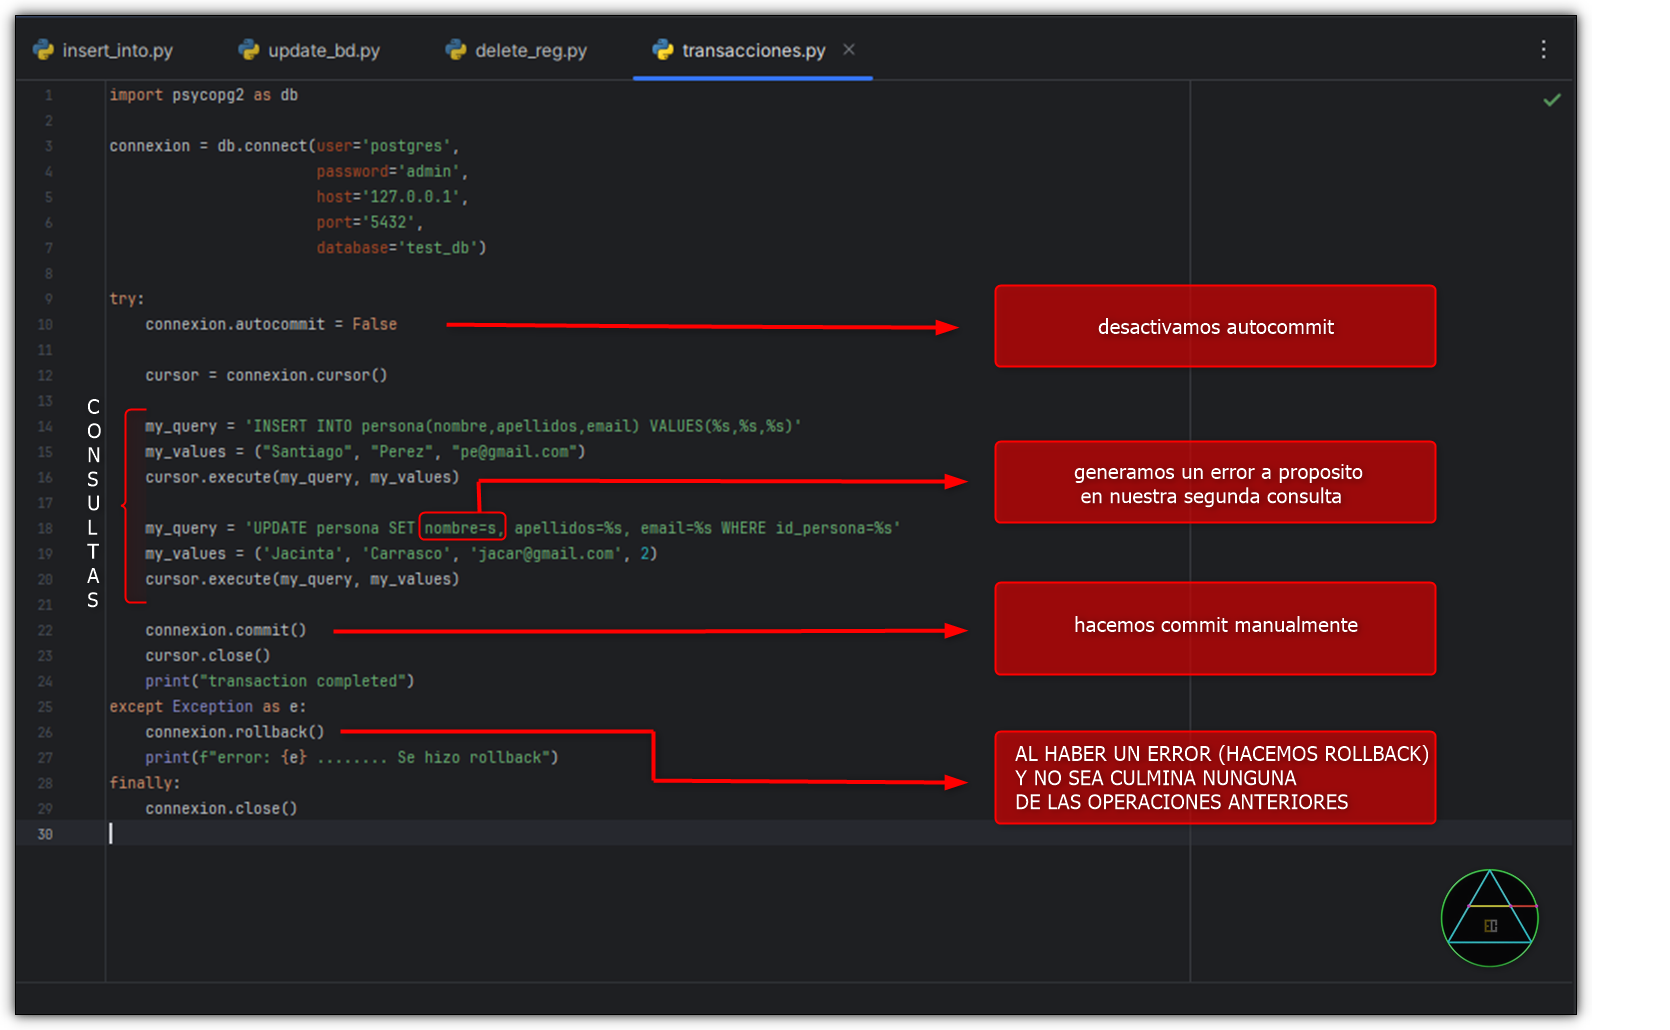Click 'except Exception as e:' line

coord(208,706)
